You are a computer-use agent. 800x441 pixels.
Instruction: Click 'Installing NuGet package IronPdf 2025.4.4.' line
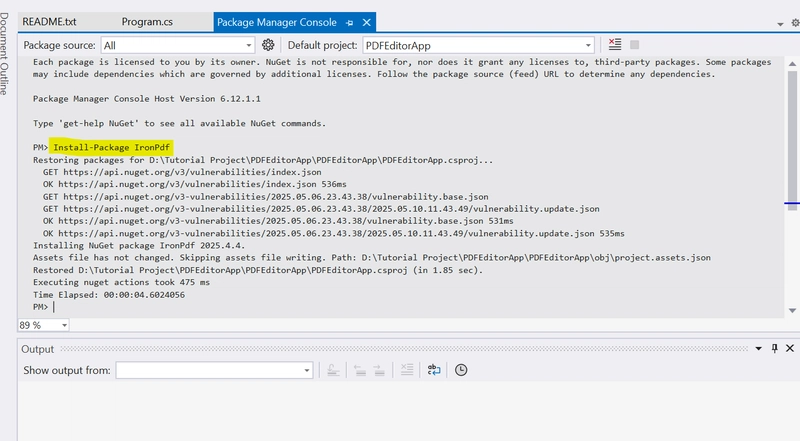pyautogui.click(x=139, y=246)
